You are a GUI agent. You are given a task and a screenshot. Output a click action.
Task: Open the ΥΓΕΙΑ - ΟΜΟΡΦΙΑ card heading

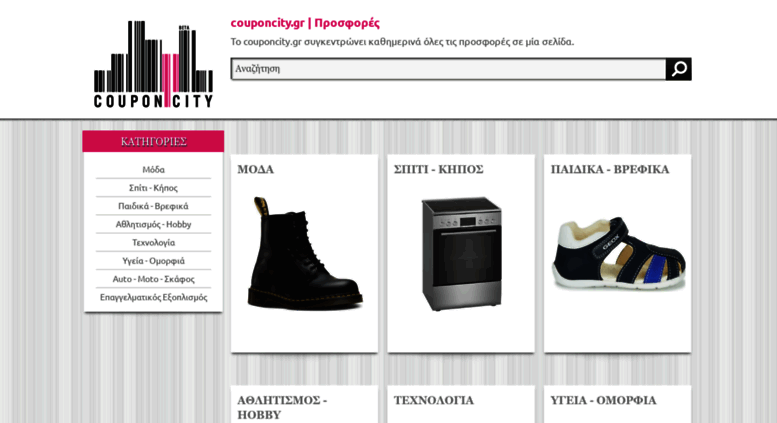(x=604, y=400)
